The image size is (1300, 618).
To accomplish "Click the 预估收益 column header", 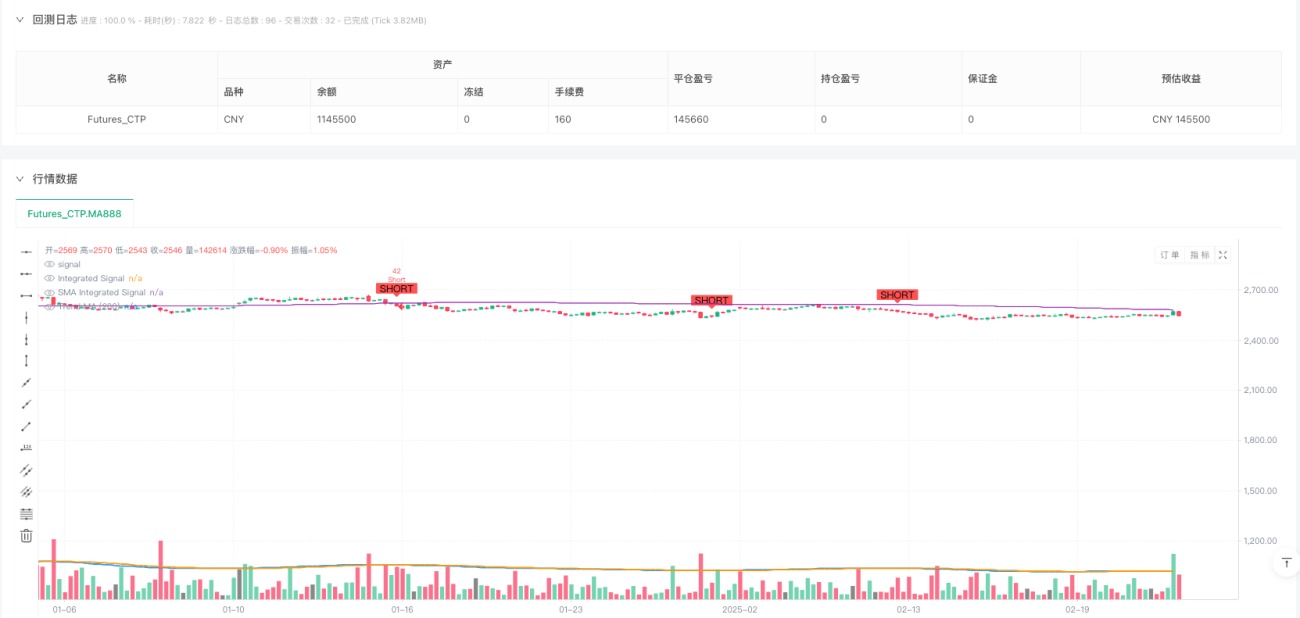I will click(1181, 78).
